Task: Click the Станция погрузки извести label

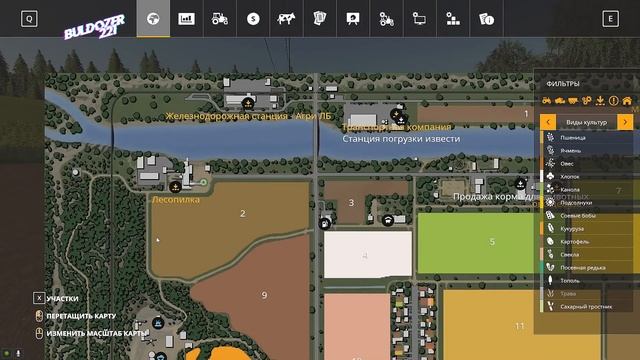Action: point(401,139)
